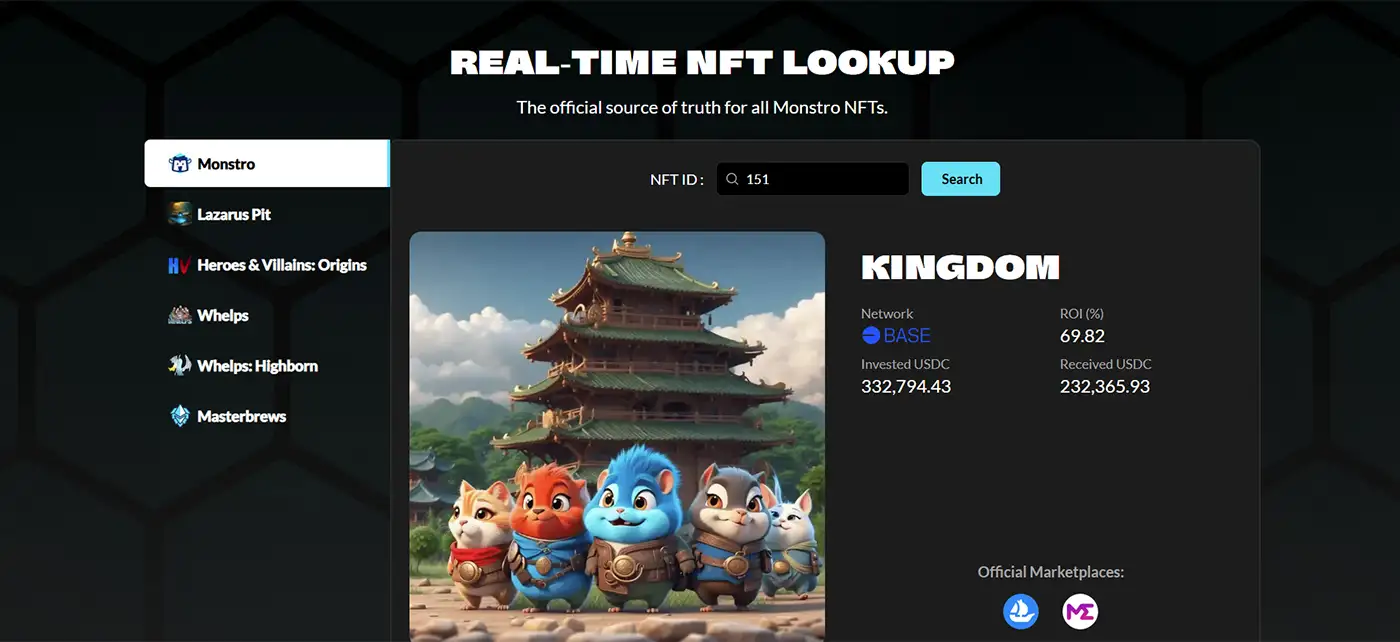Click the Search button
Screen dimensions: 1400x642
coord(961,179)
